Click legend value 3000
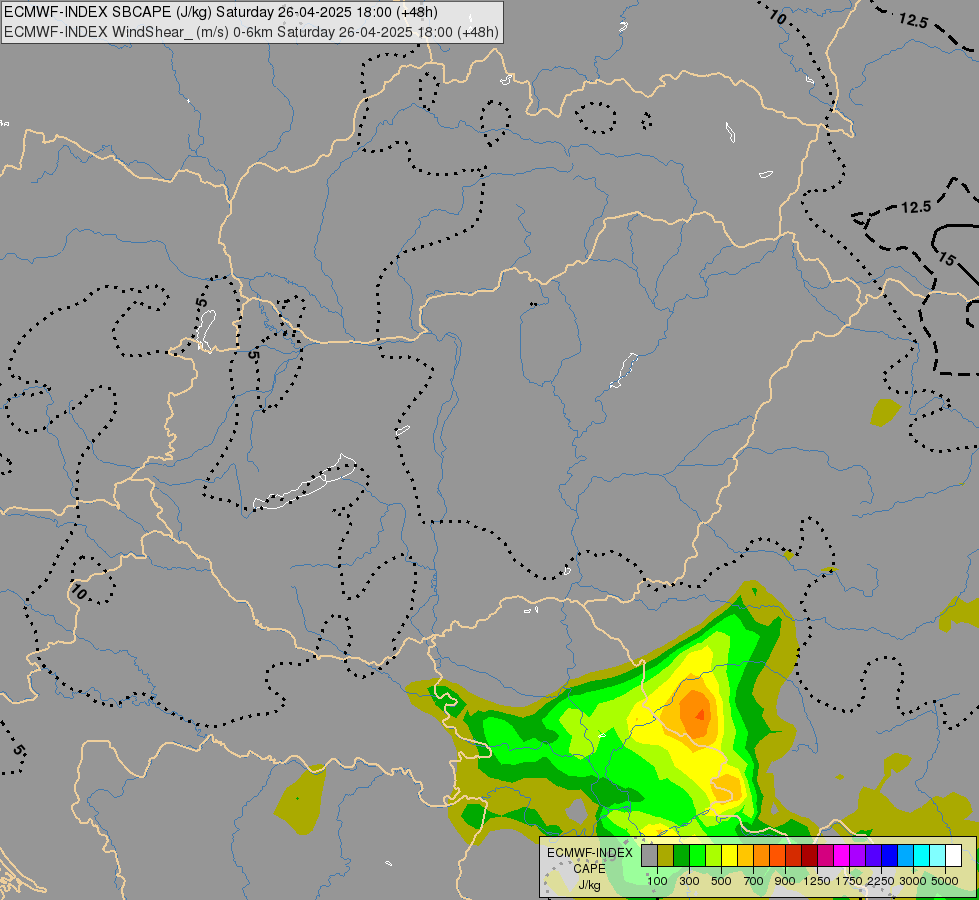The width and height of the screenshot is (979, 900). (913, 881)
